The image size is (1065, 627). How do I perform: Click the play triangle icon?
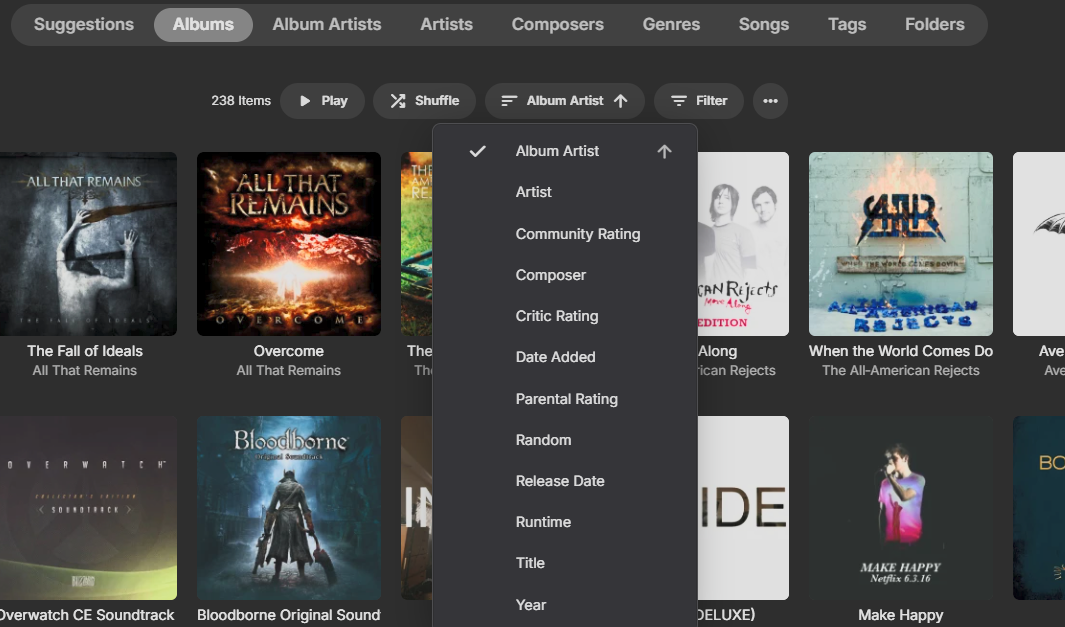305,101
